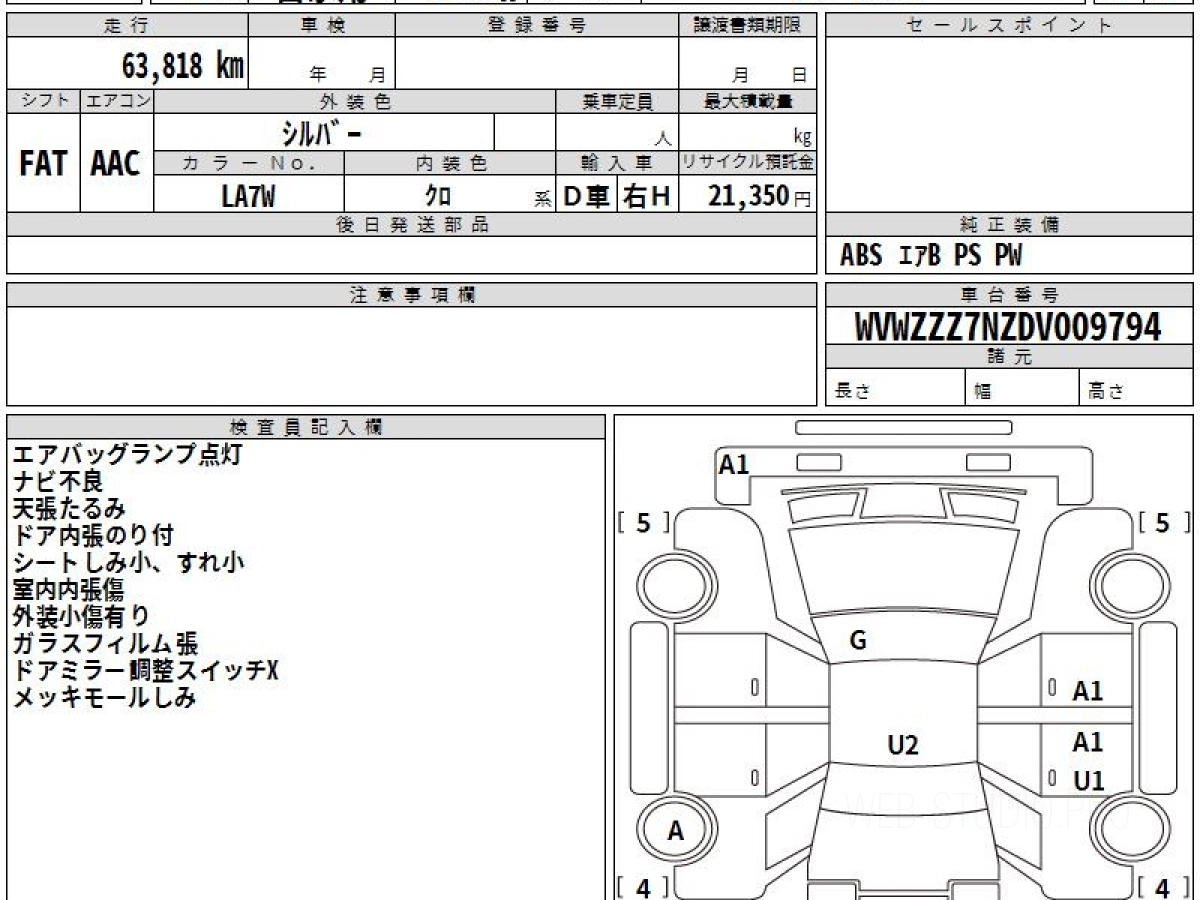Select the 長さ dimension label
This screenshot has width=1200, height=900.
point(852,392)
